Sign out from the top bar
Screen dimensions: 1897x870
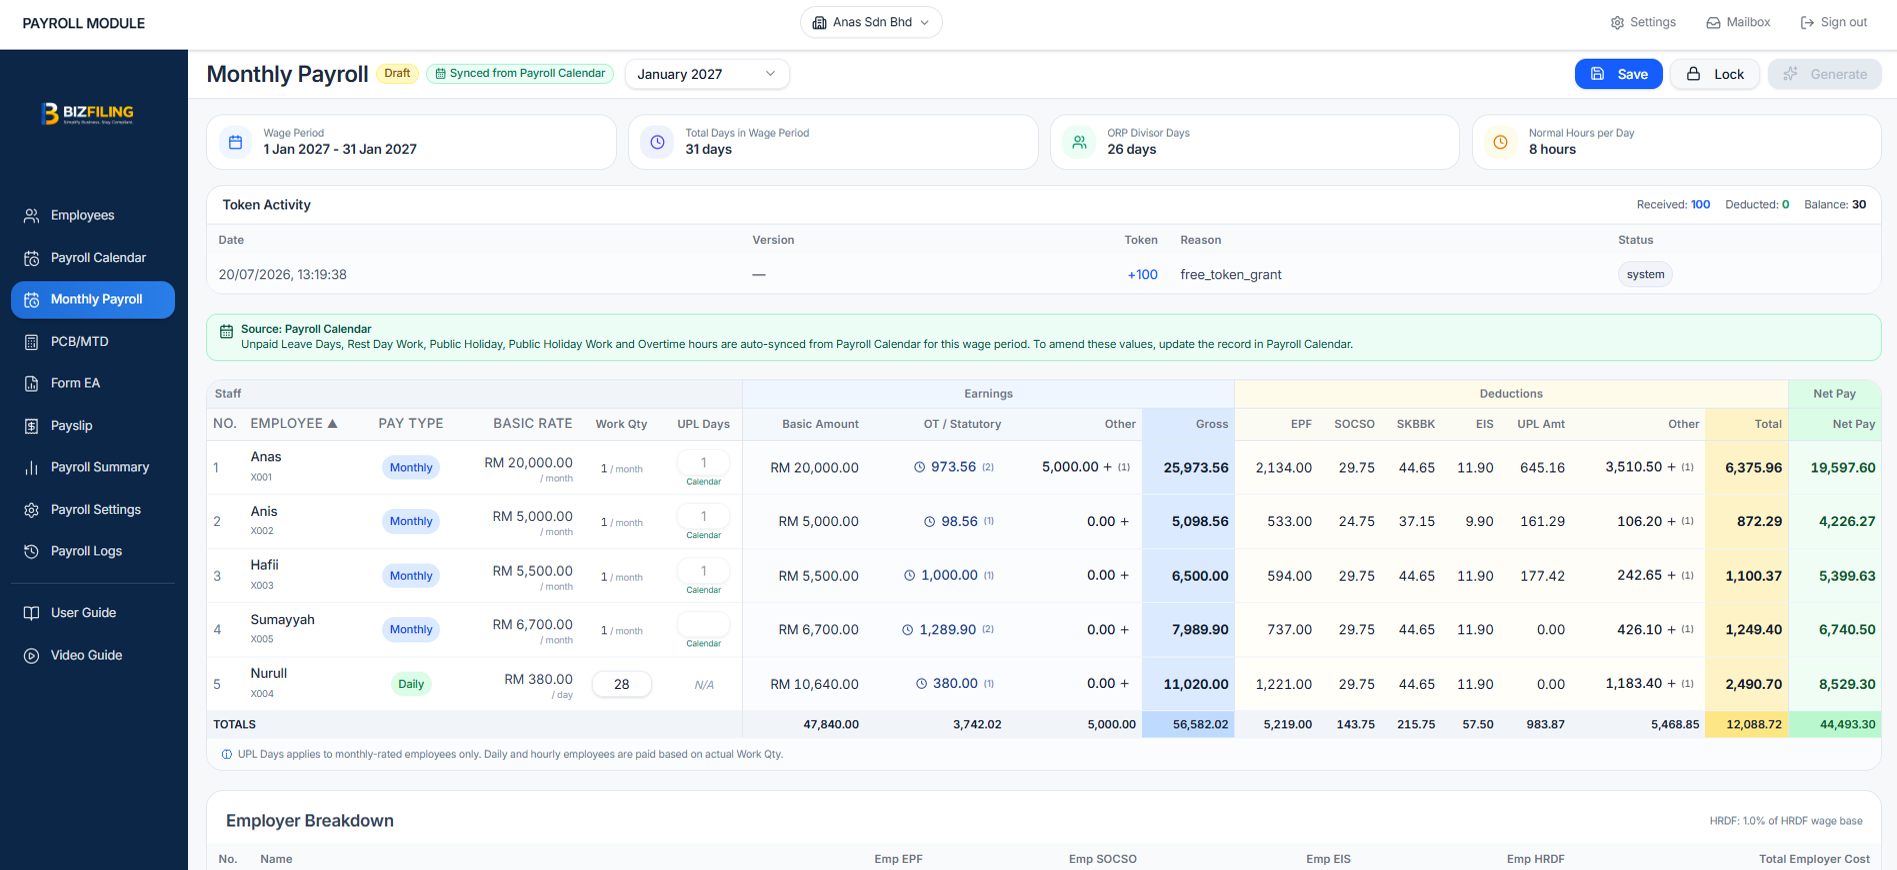tap(1833, 22)
